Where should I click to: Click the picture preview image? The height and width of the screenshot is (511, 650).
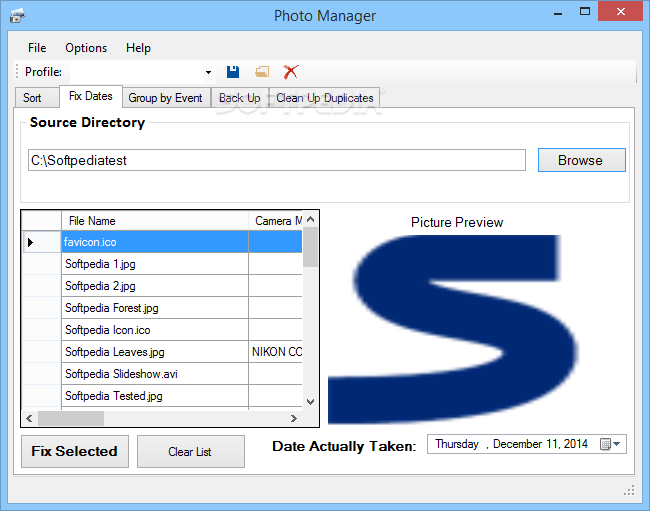coord(454,329)
